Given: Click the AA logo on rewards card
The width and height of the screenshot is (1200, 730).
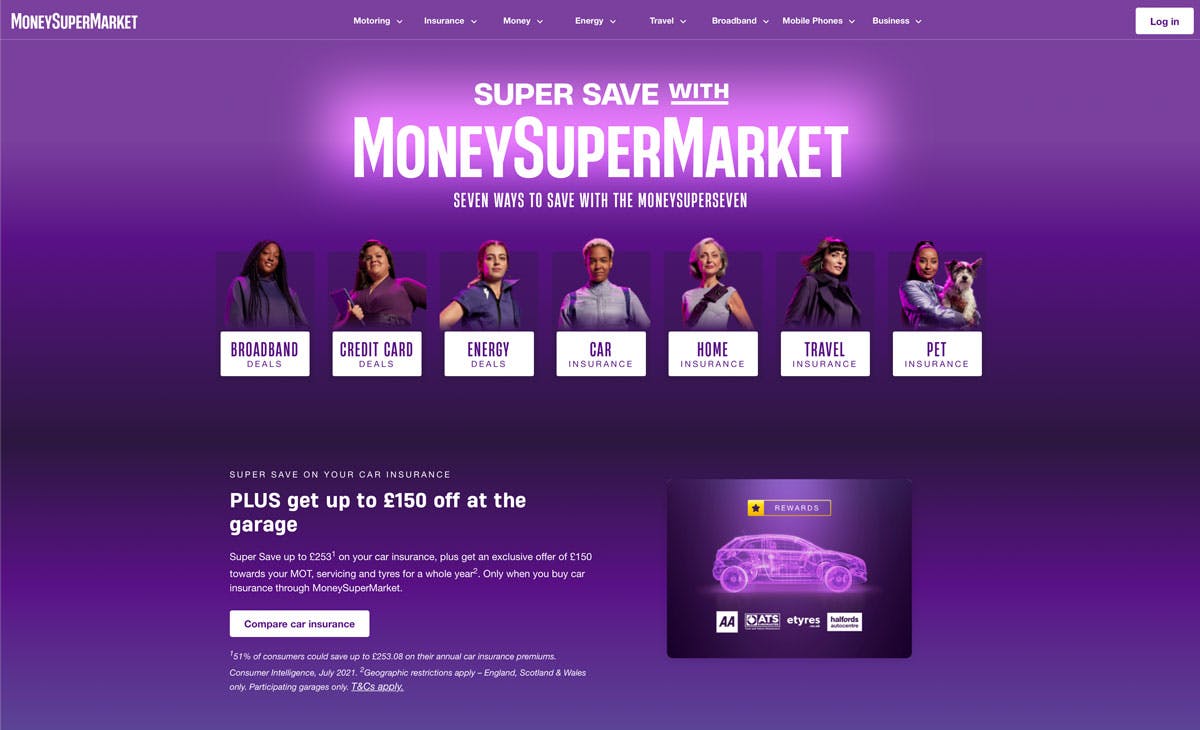Looking at the screenshot, I should [727, 622].
